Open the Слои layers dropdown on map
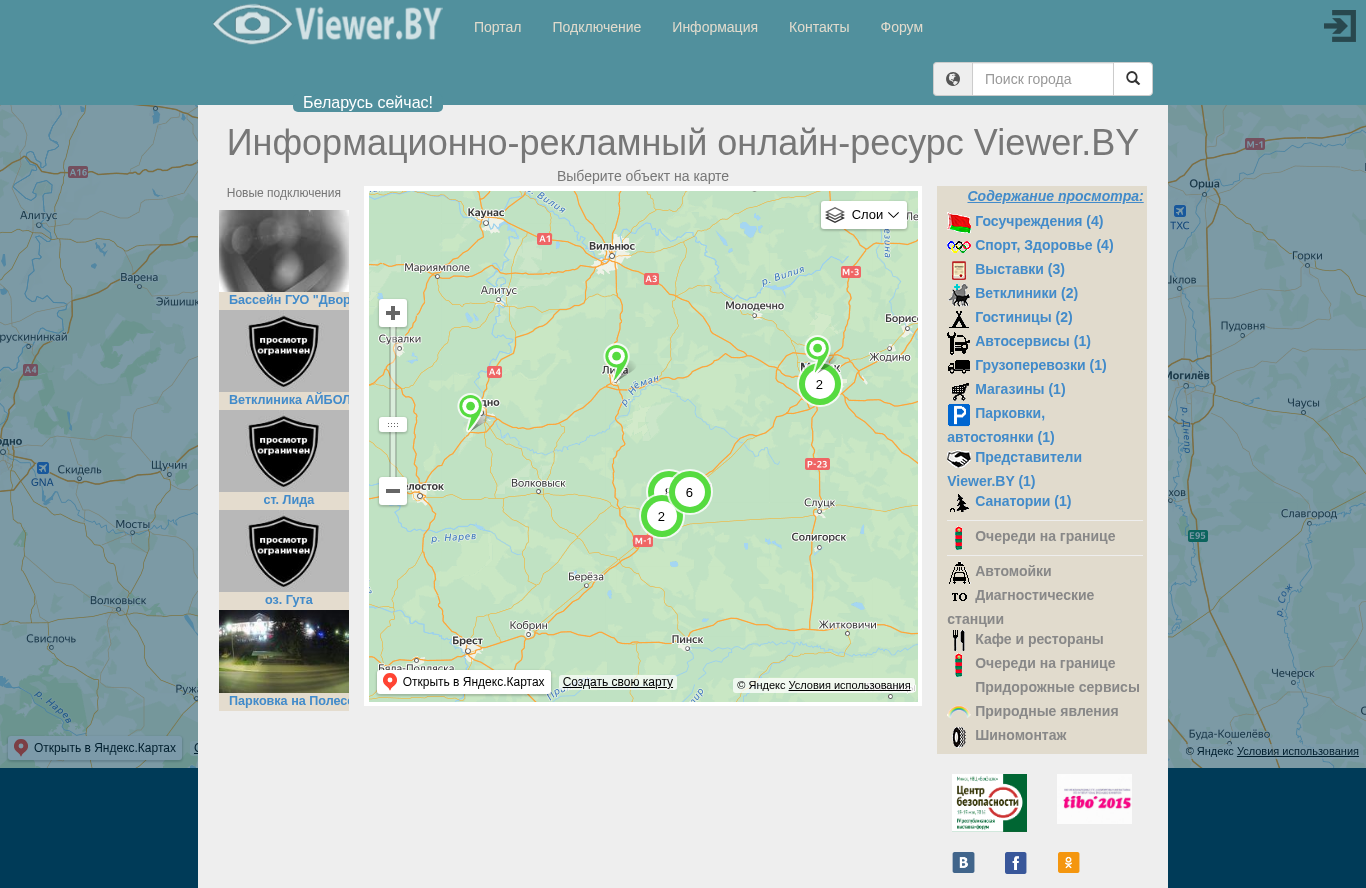The image size is (1366, 888). pyautogui.click(x=864, y=215)
